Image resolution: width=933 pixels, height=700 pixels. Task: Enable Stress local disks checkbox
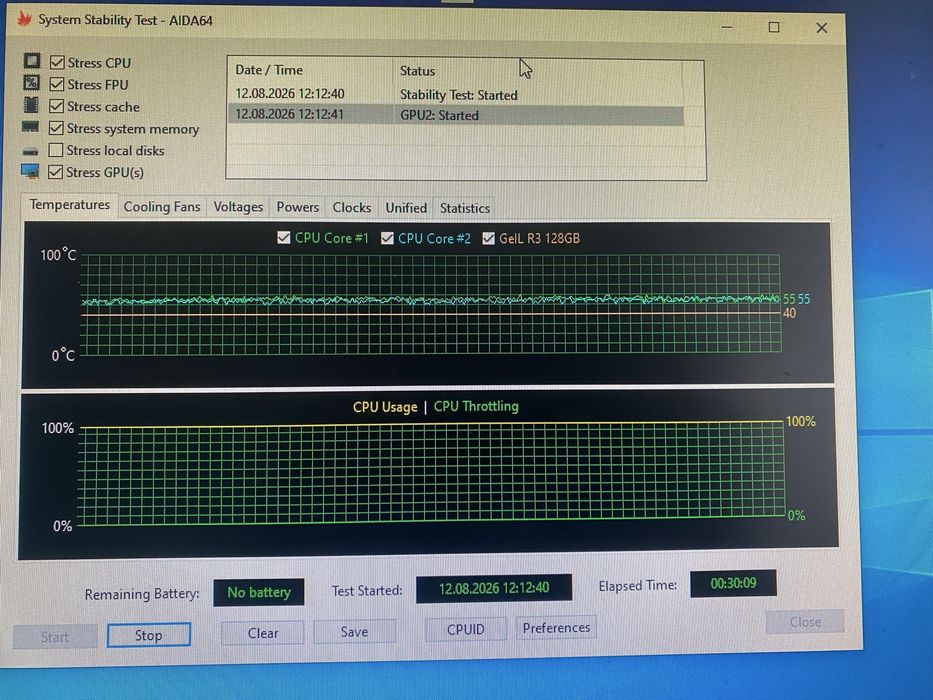[56, 150]
